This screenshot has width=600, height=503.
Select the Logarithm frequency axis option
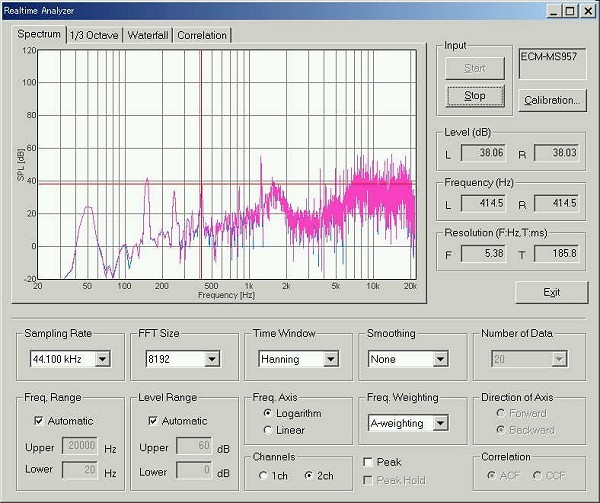[x=267, y=413]
